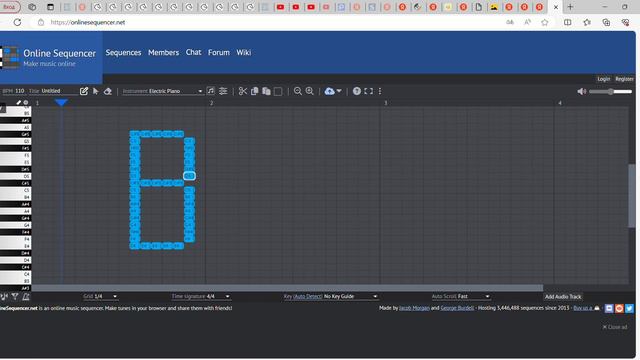Viewport: 640px width, 360px height.
Task: Click the Login link
Action: point(604,79)
